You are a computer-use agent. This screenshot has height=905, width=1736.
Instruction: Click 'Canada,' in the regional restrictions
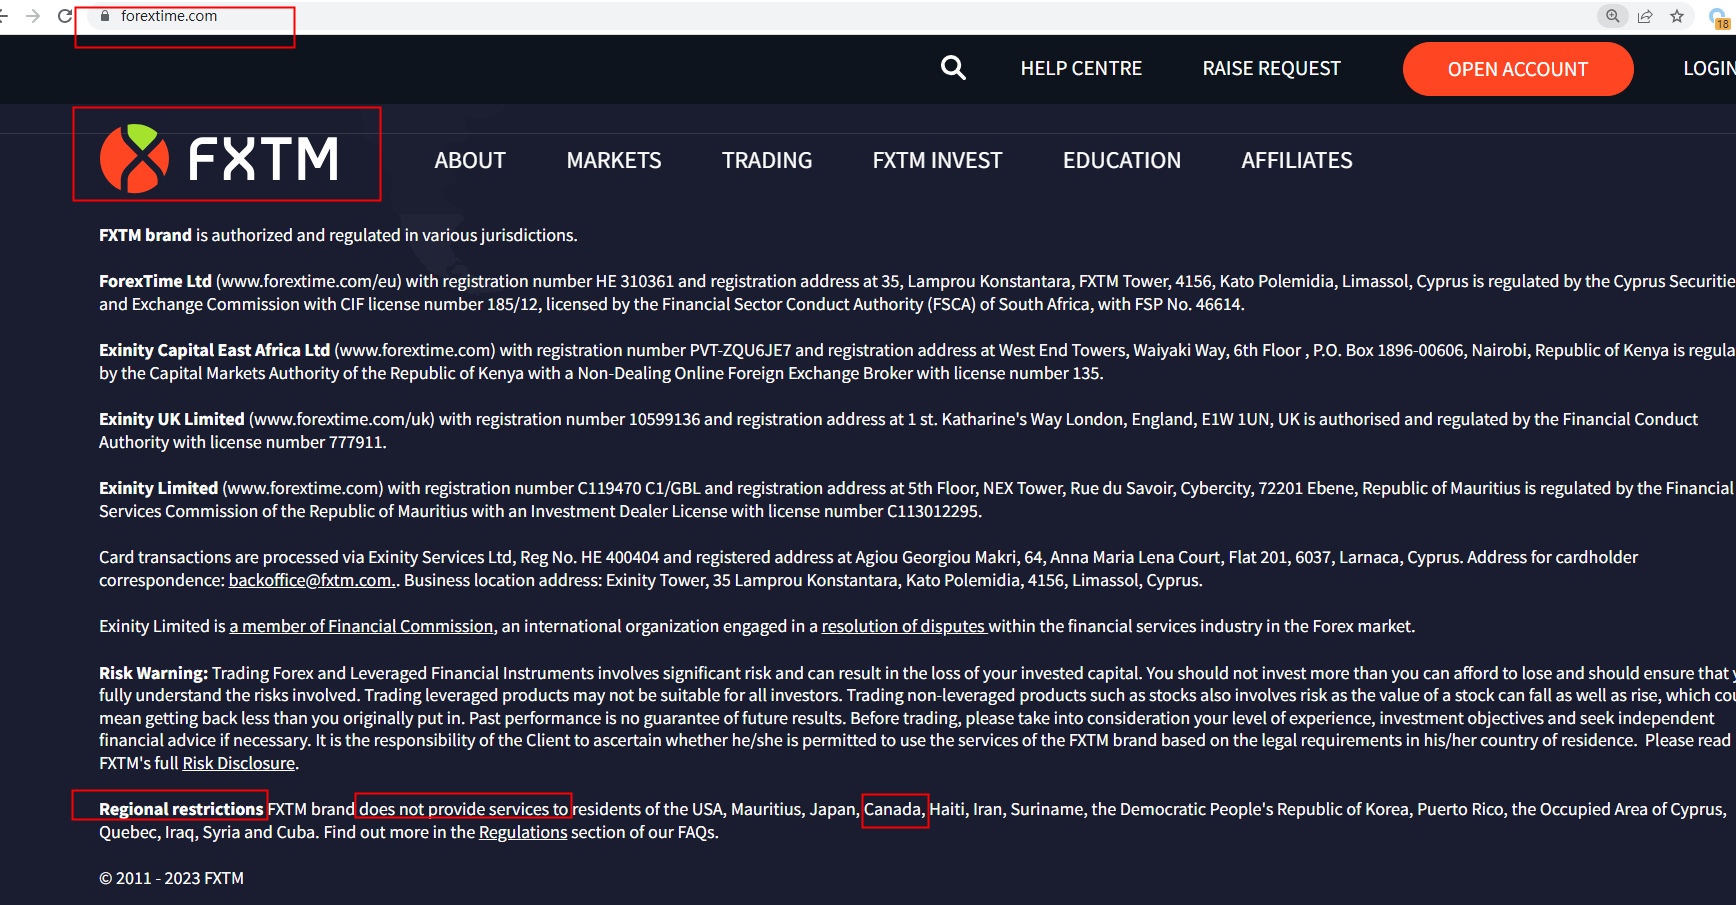coord(894,809)
